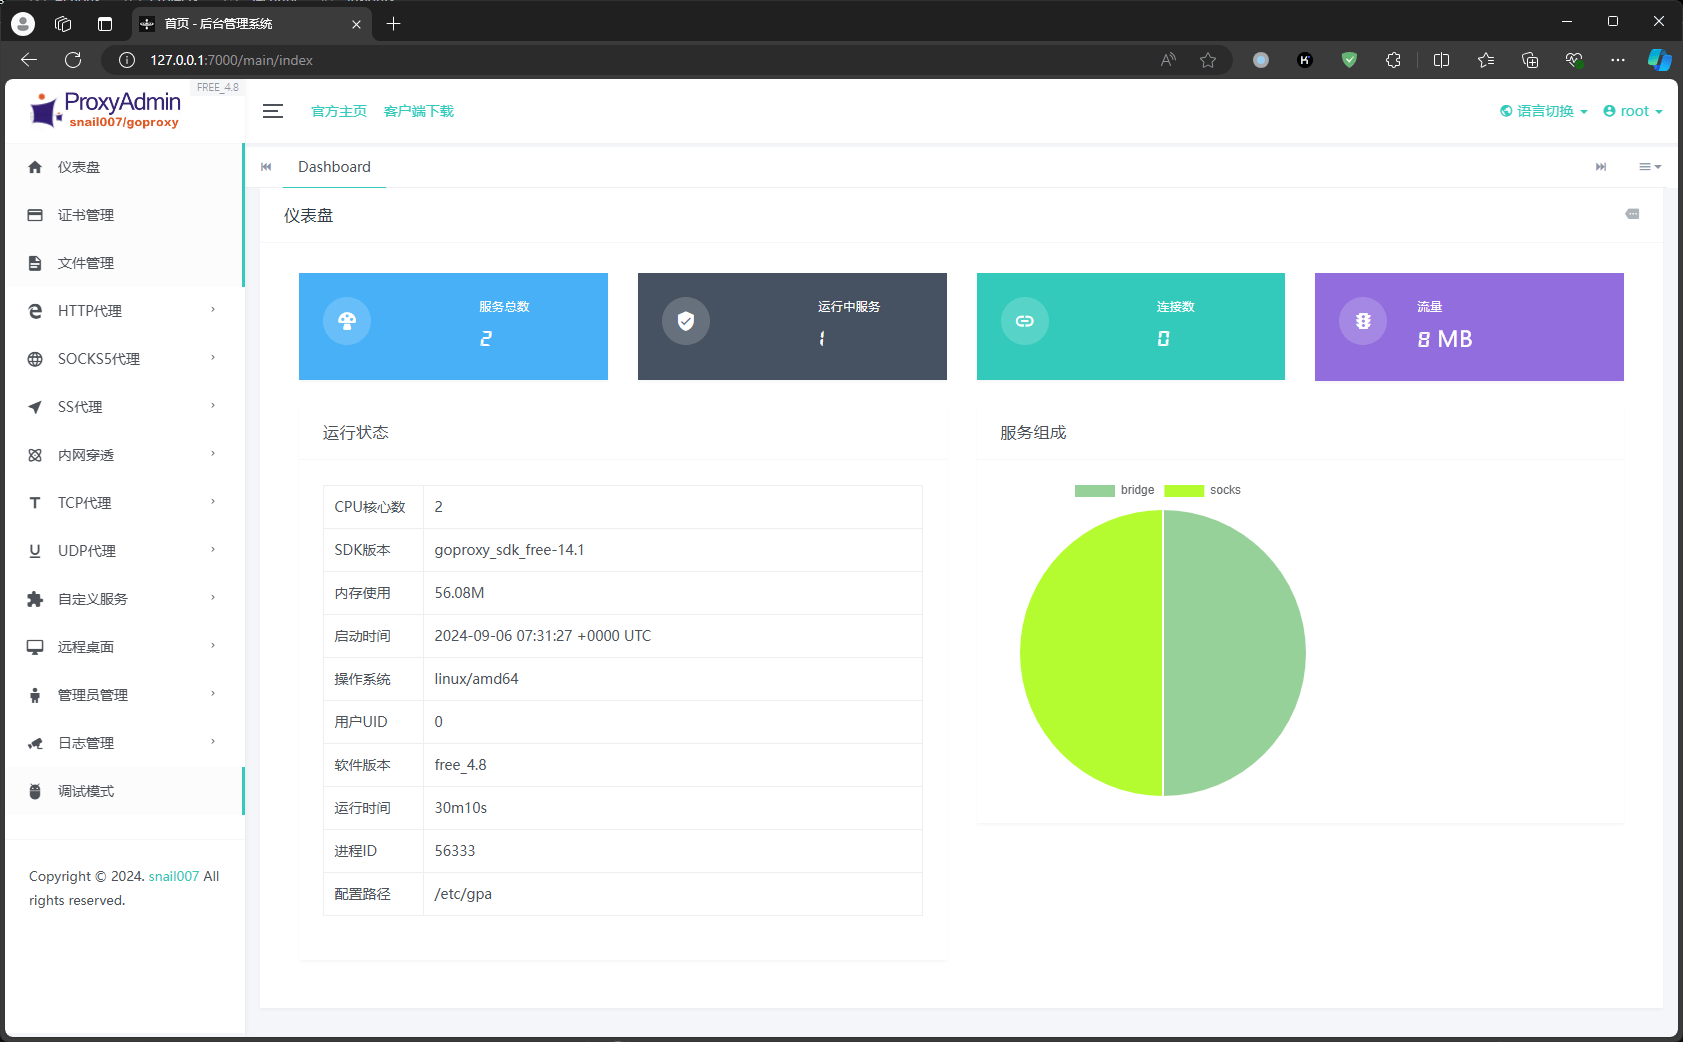
Task: Open the 语言切换 language dropdown
Action: pos(1543,111)
